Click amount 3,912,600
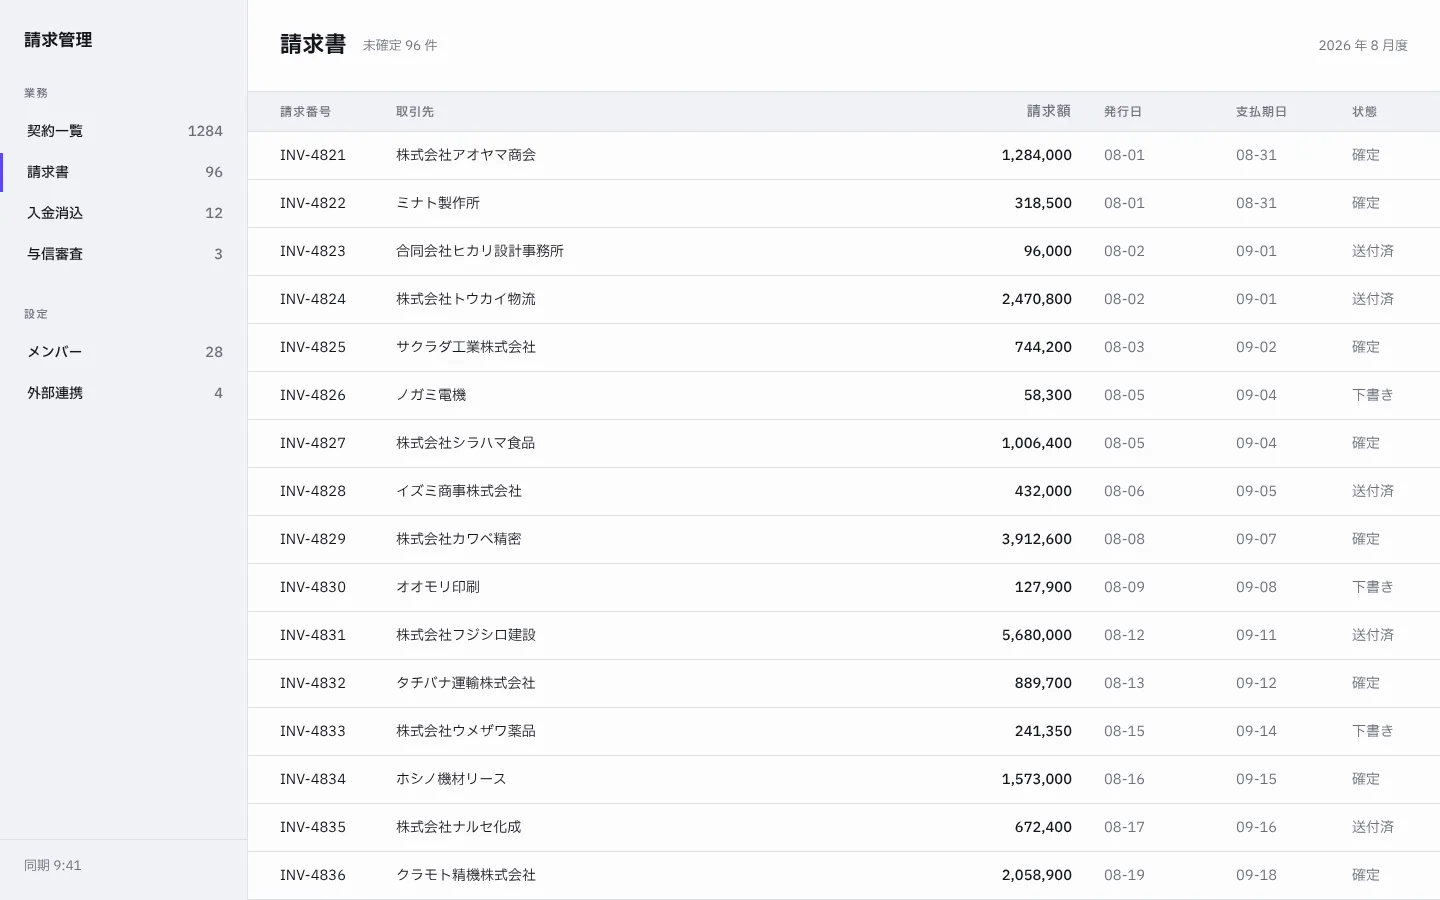 click(x=1036, y=539)
